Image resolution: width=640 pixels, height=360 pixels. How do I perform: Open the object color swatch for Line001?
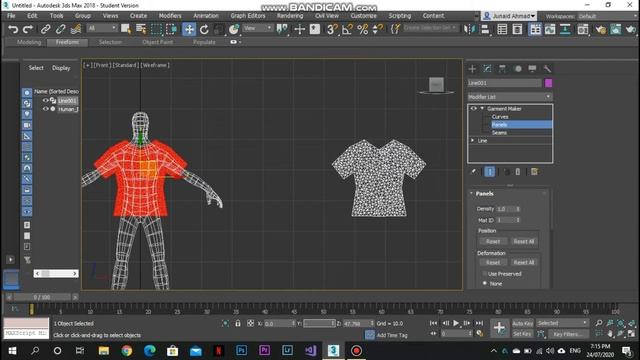(x=548, y=83)
